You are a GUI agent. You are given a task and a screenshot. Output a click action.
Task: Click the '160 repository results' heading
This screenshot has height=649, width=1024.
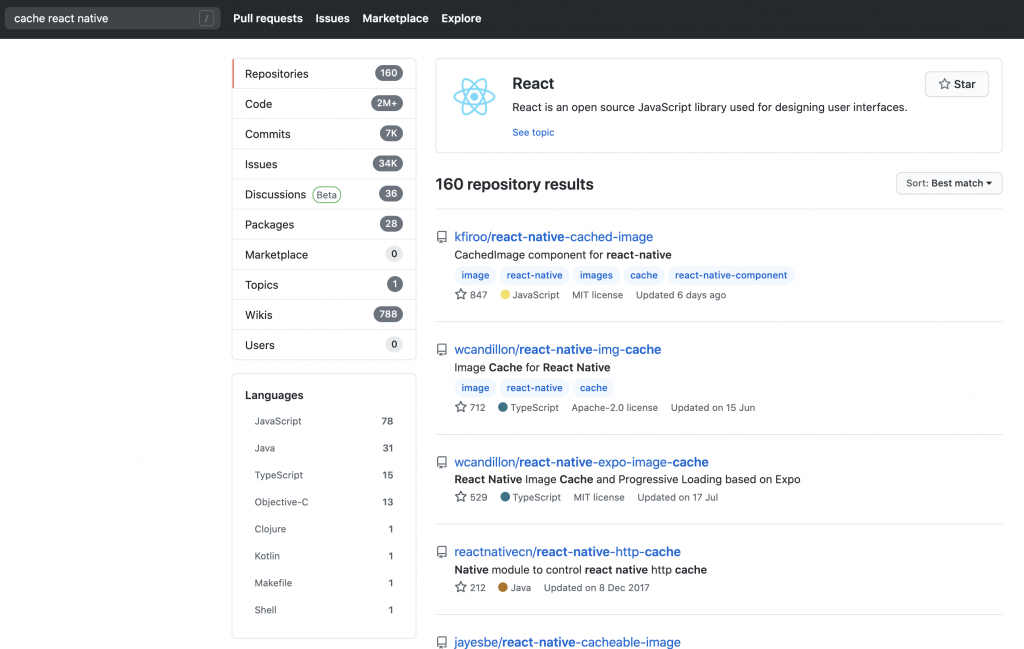tap(515, 184)
